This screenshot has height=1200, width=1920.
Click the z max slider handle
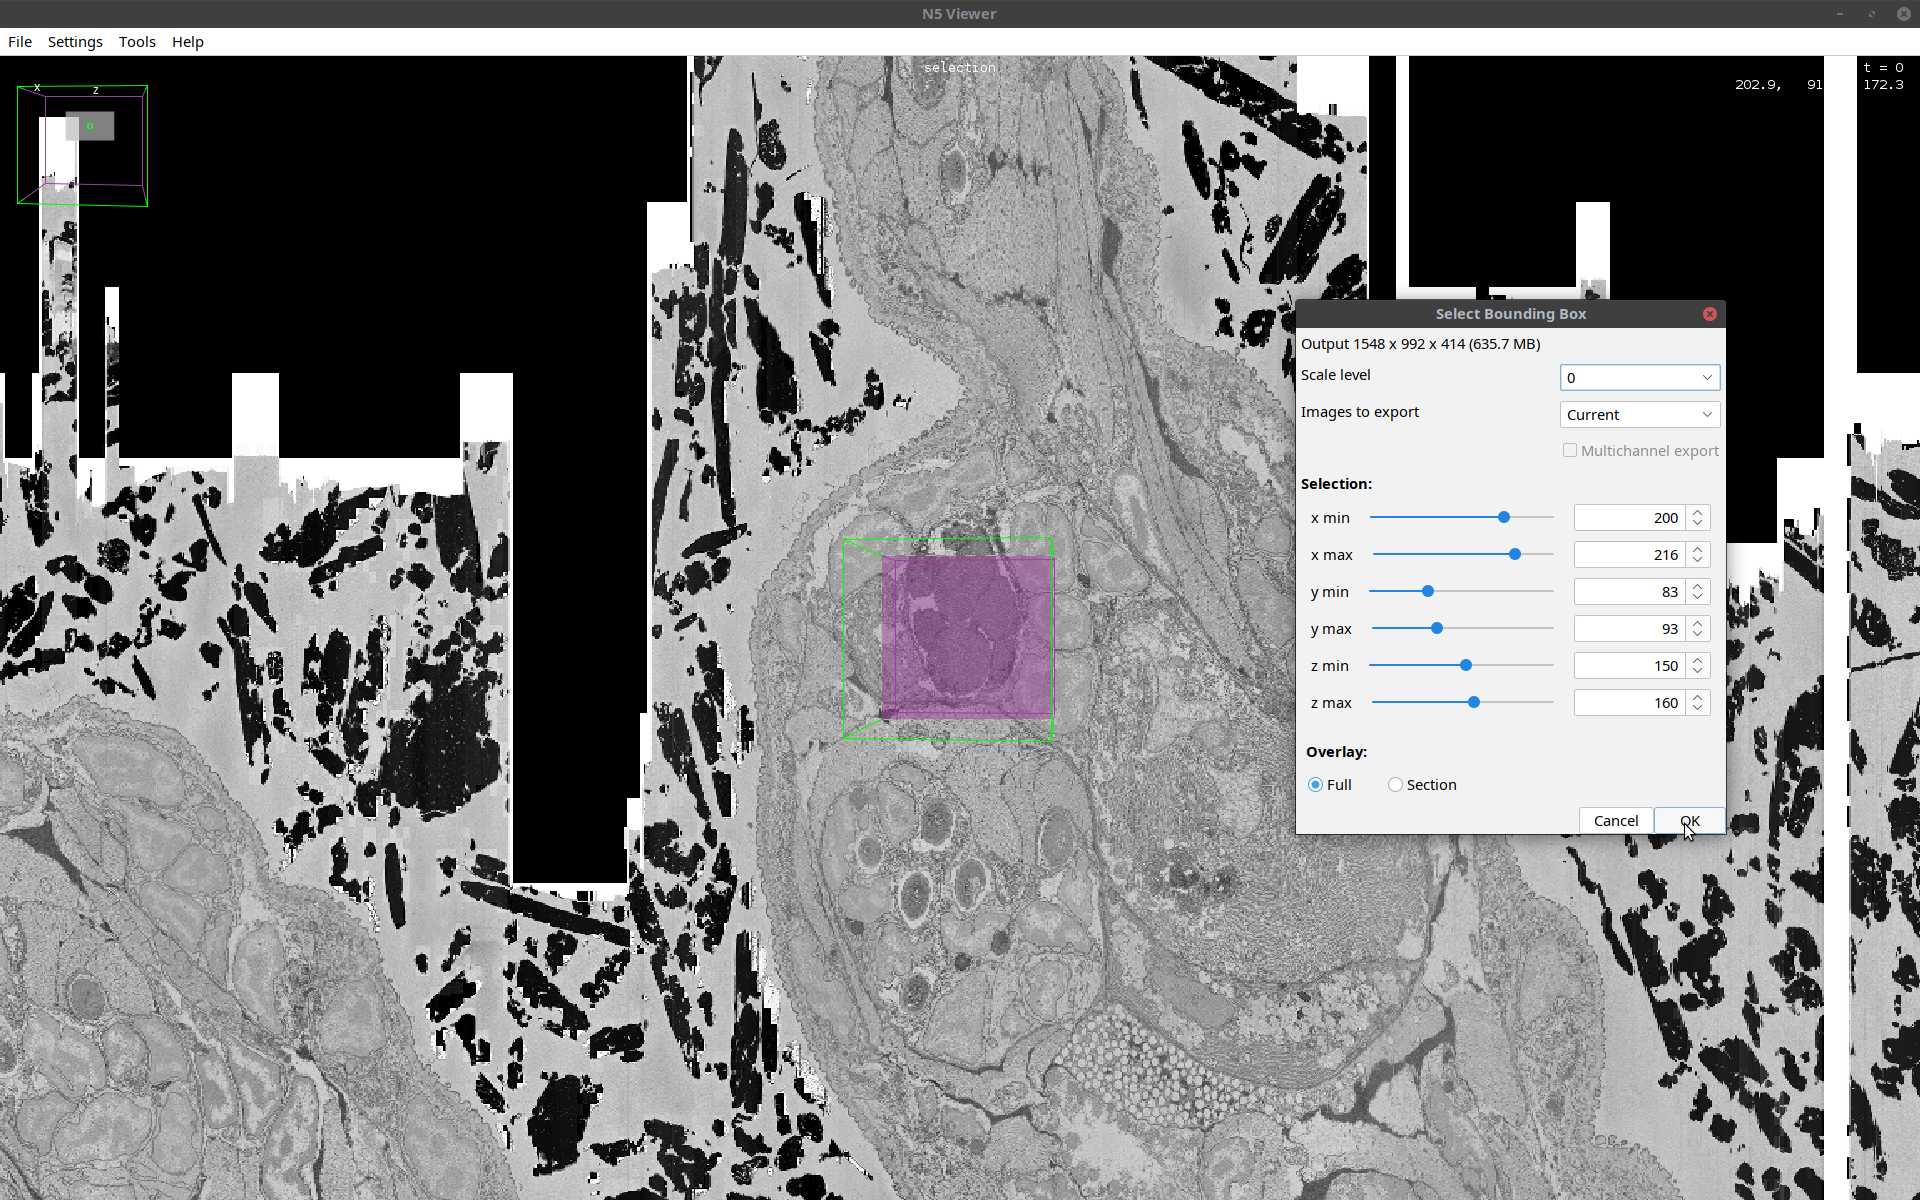pos(1474,703)
